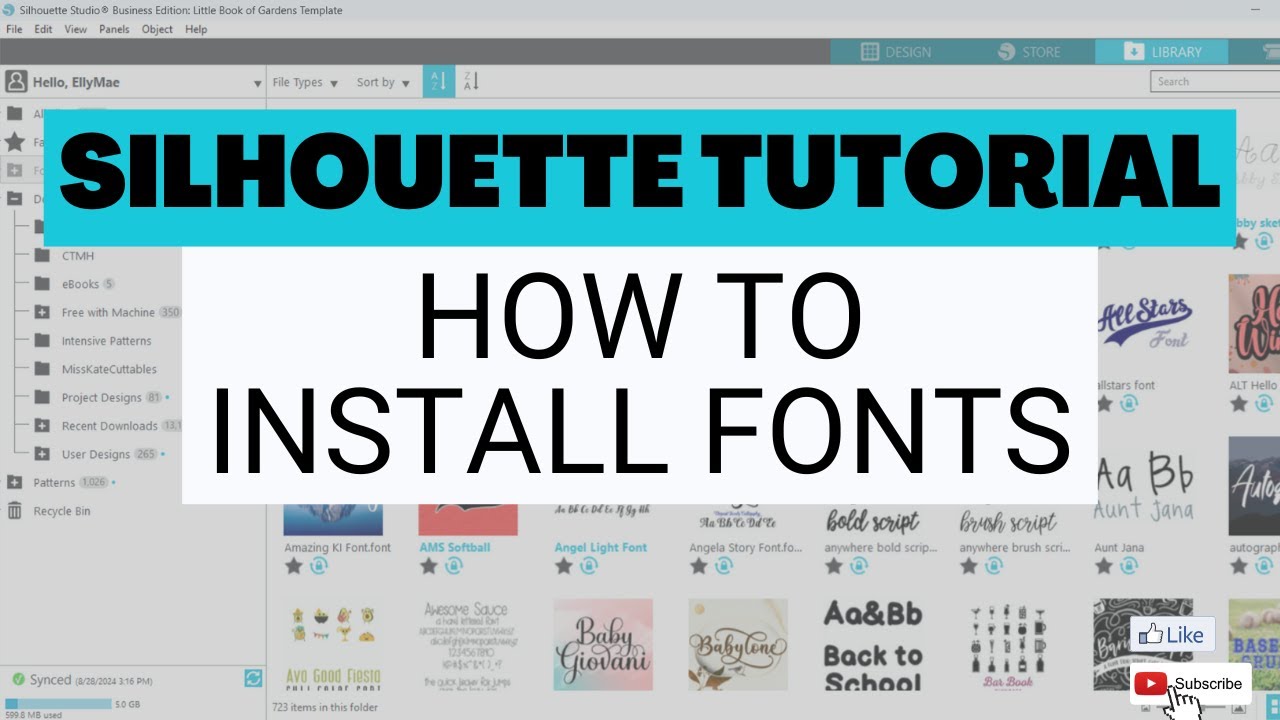Select the Awesome Sauce font thumbnail
This screenshot has width=1280, height=720.
(x=466, y=644)
